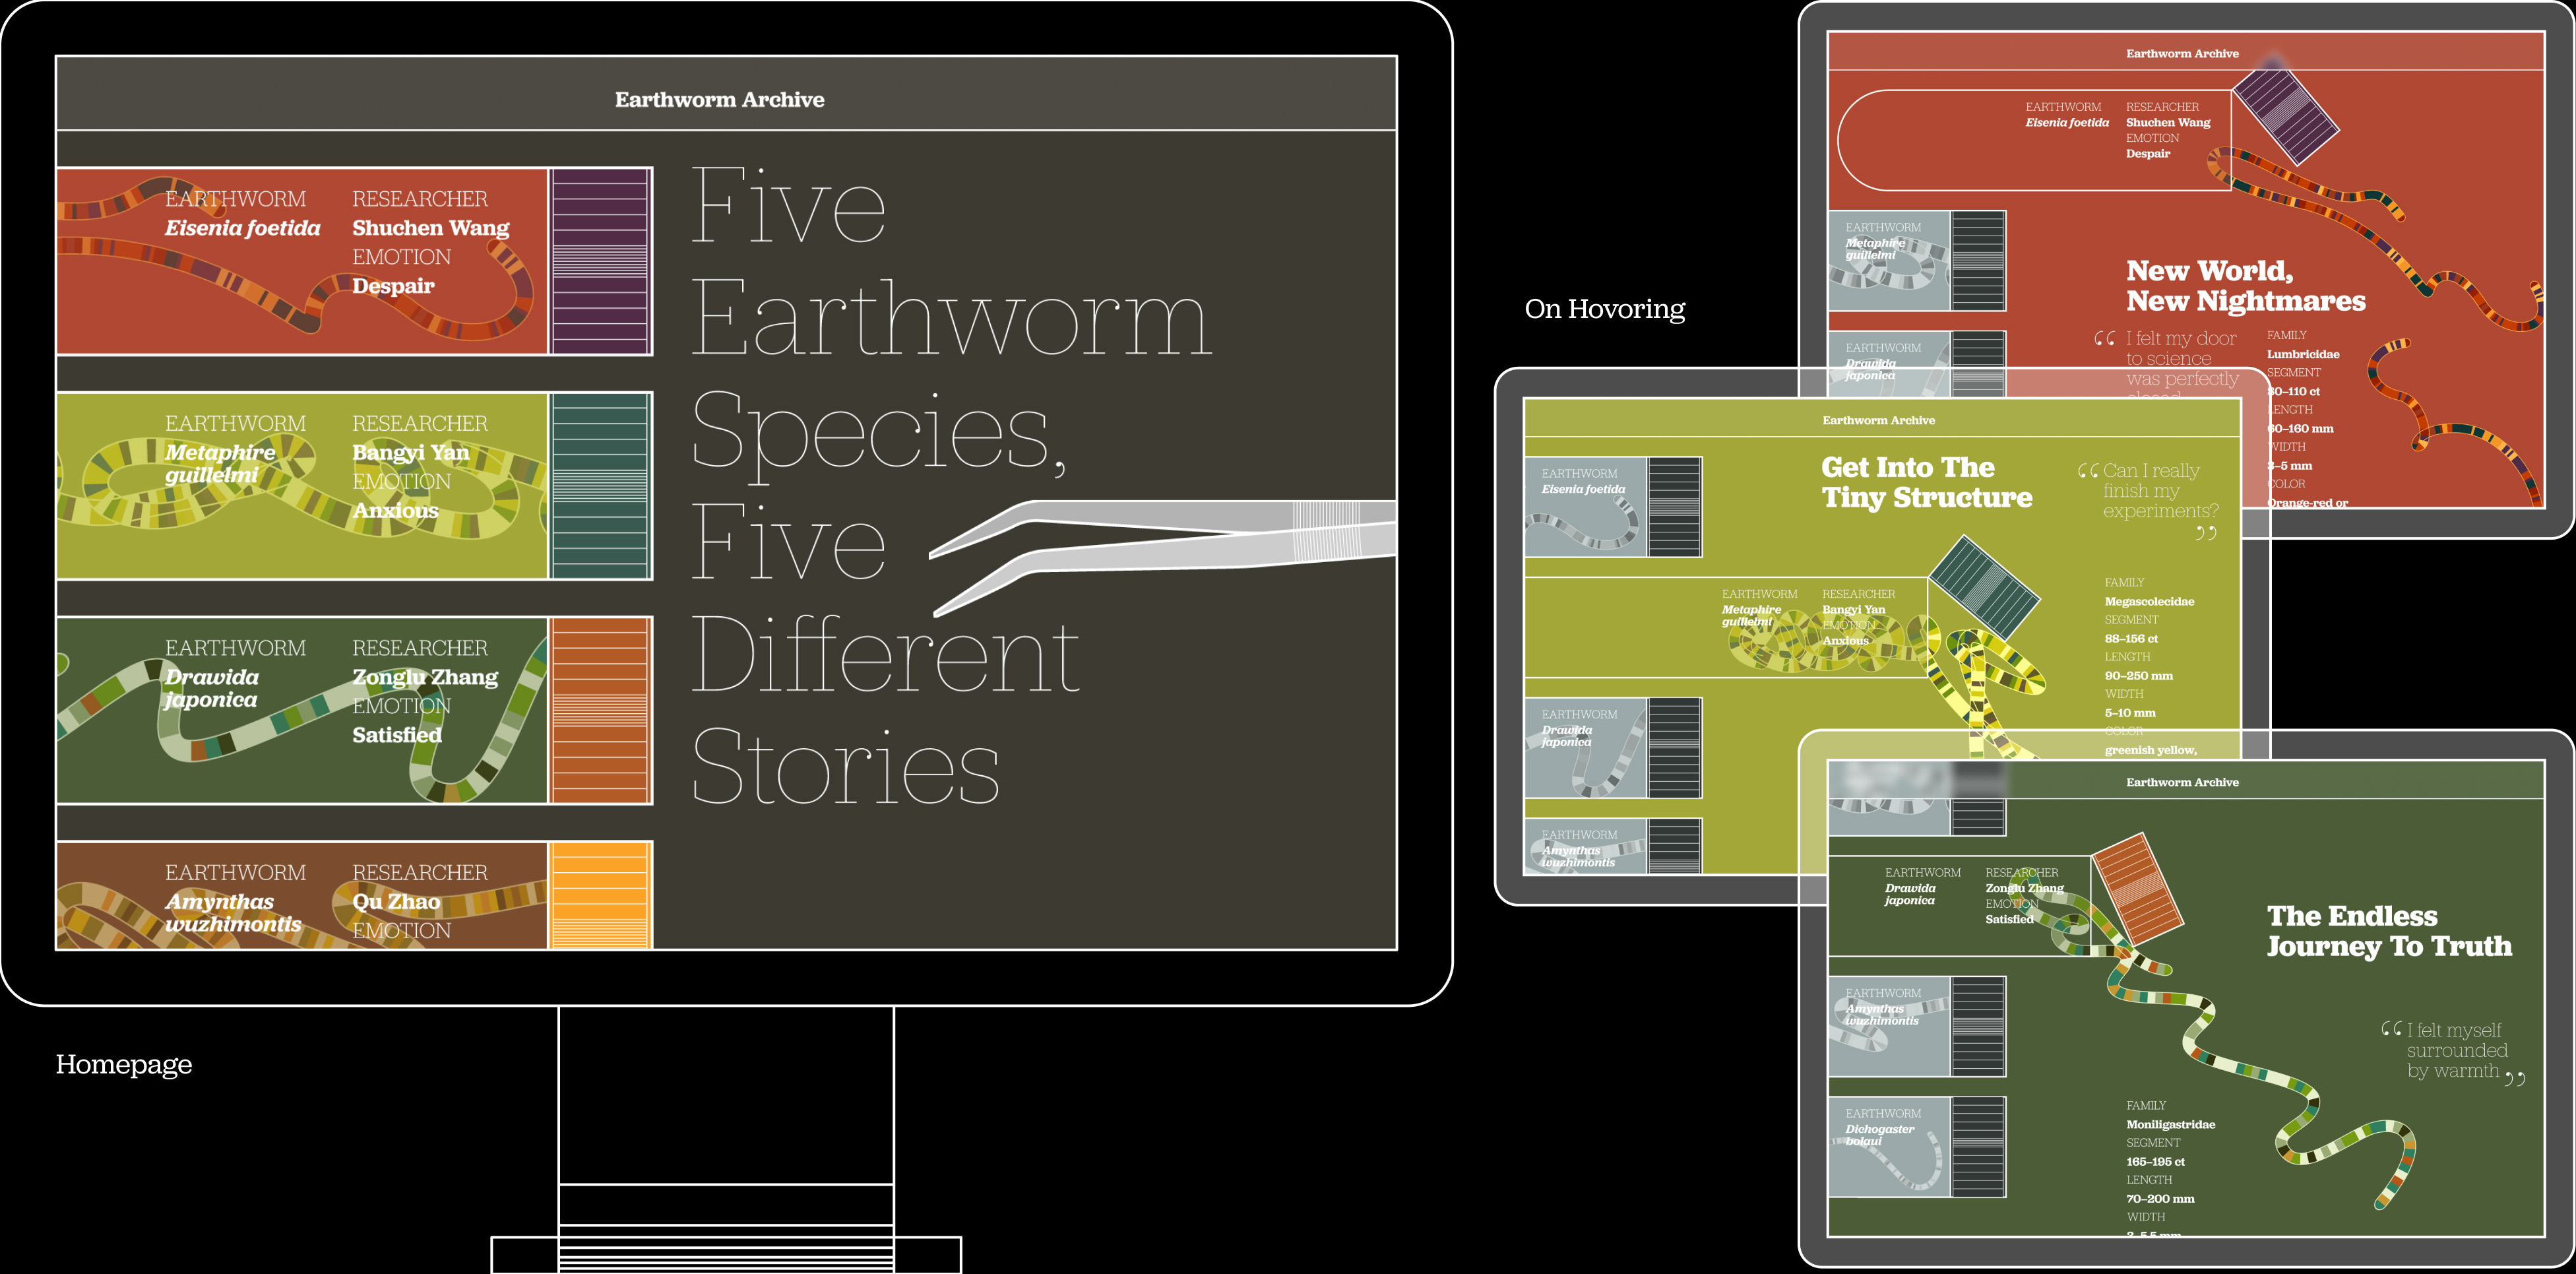
Task: Click the 70–200 mm length value
Action: (x=2160, y=1199)
